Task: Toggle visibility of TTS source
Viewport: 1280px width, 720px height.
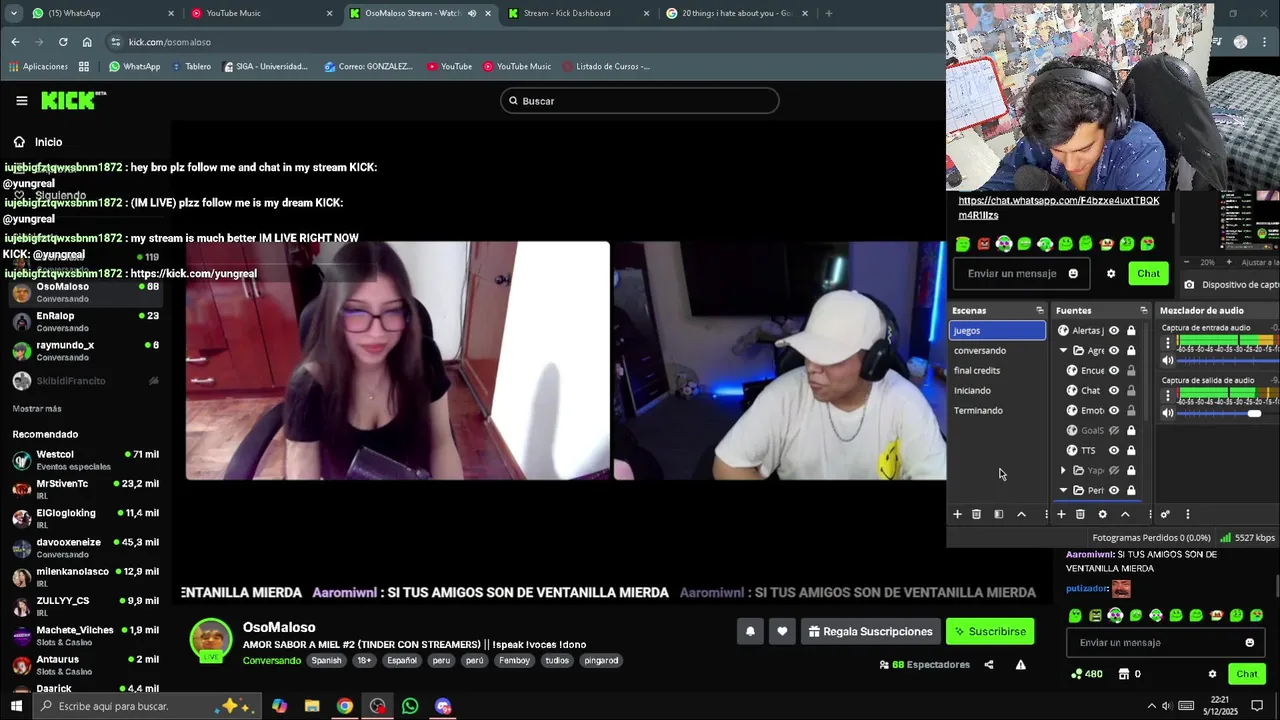Action: (x=1114, y=451)
